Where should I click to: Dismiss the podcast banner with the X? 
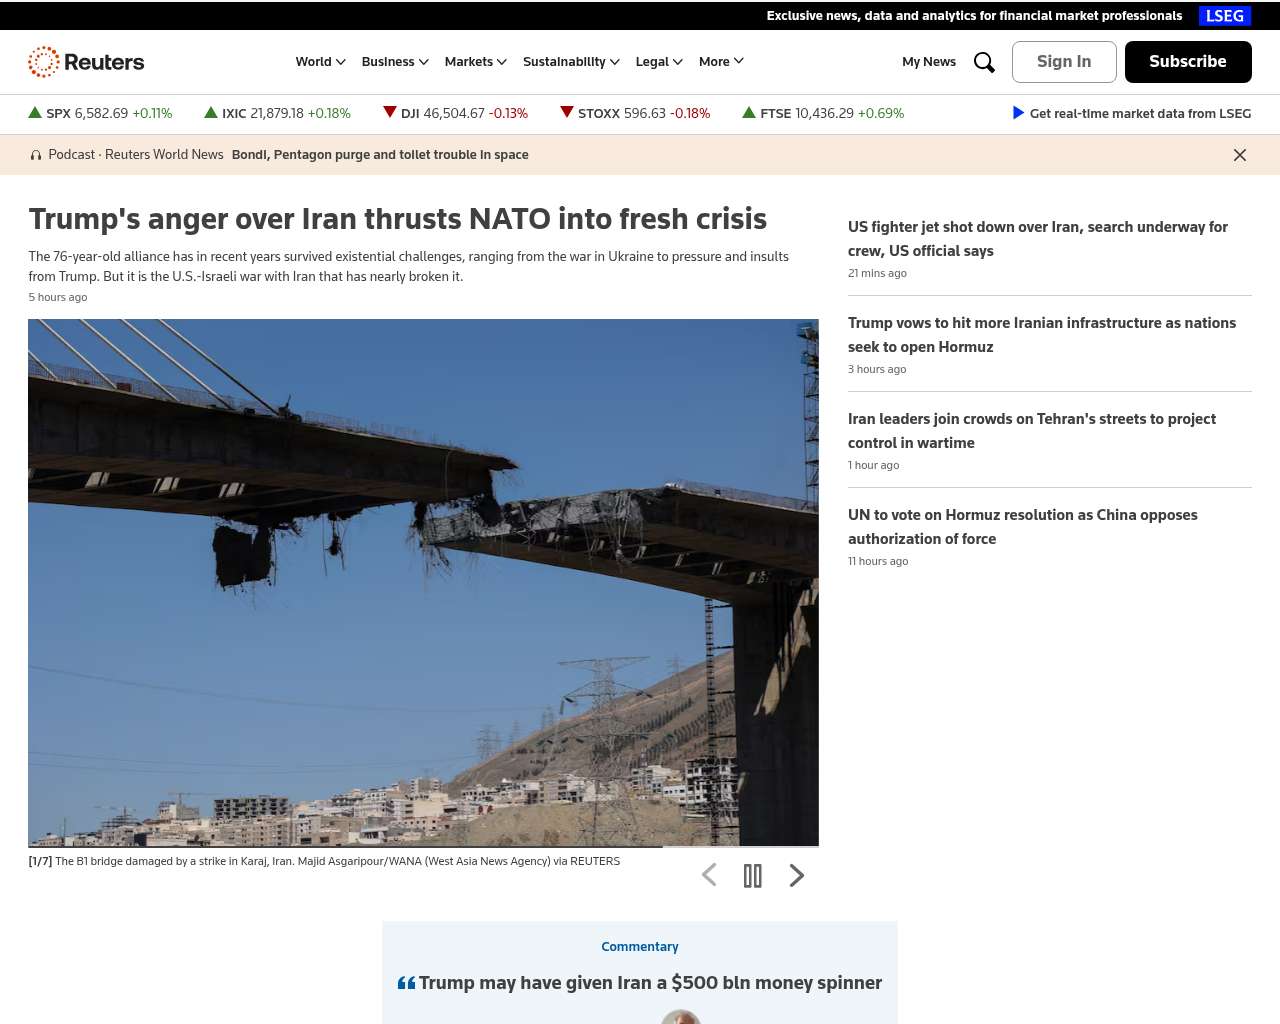[1240, 155]
